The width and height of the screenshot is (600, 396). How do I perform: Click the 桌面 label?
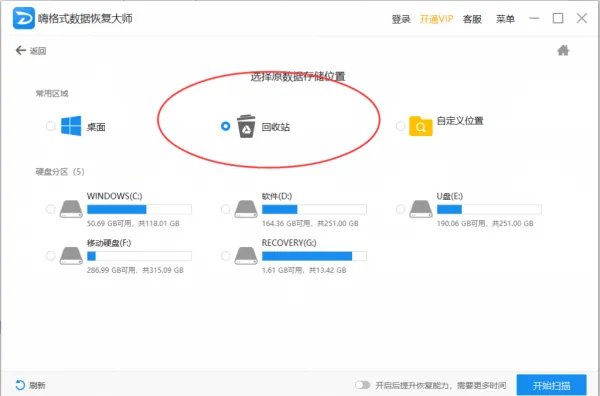(96, 127)
